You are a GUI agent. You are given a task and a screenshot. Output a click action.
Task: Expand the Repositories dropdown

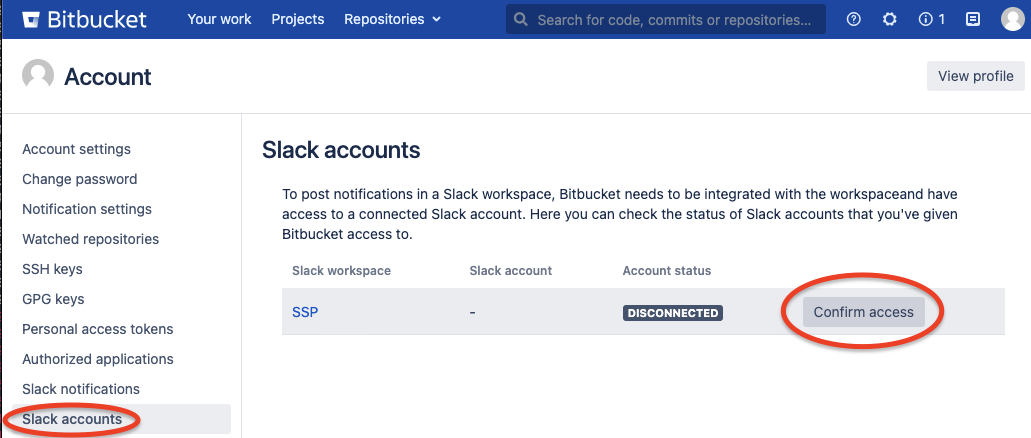(393, 19)
